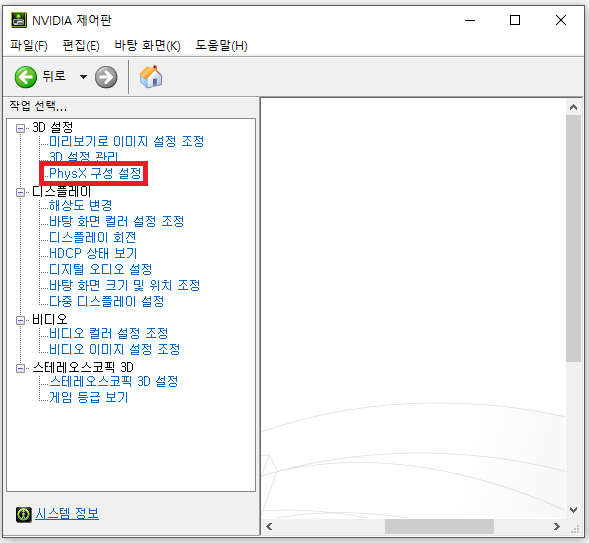
Task: Click the NVIDIA title bar app icon
Action: pos(19,20)
